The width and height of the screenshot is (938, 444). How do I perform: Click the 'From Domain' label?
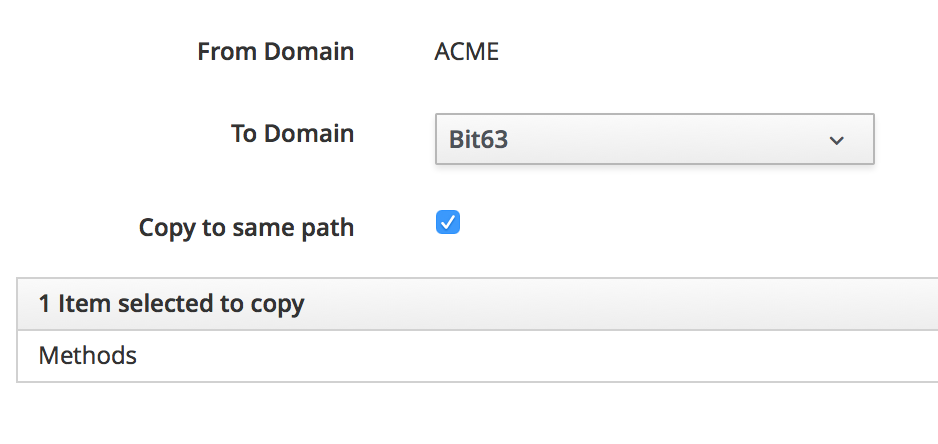point(275,51)
